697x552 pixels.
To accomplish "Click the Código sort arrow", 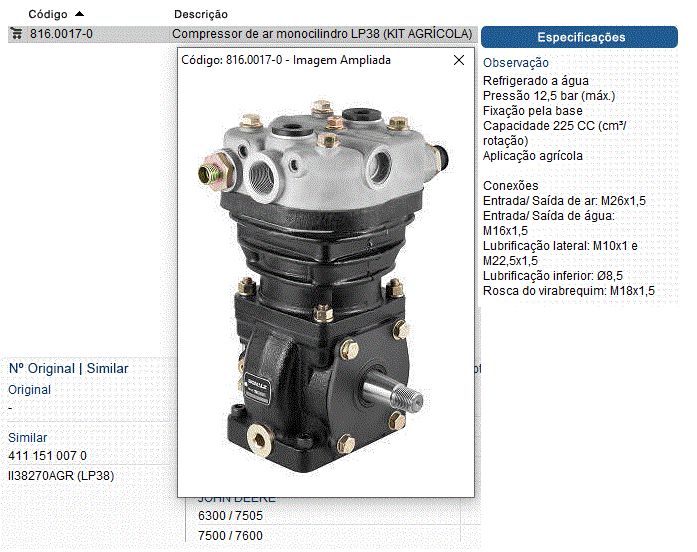I will click(80, 14).
